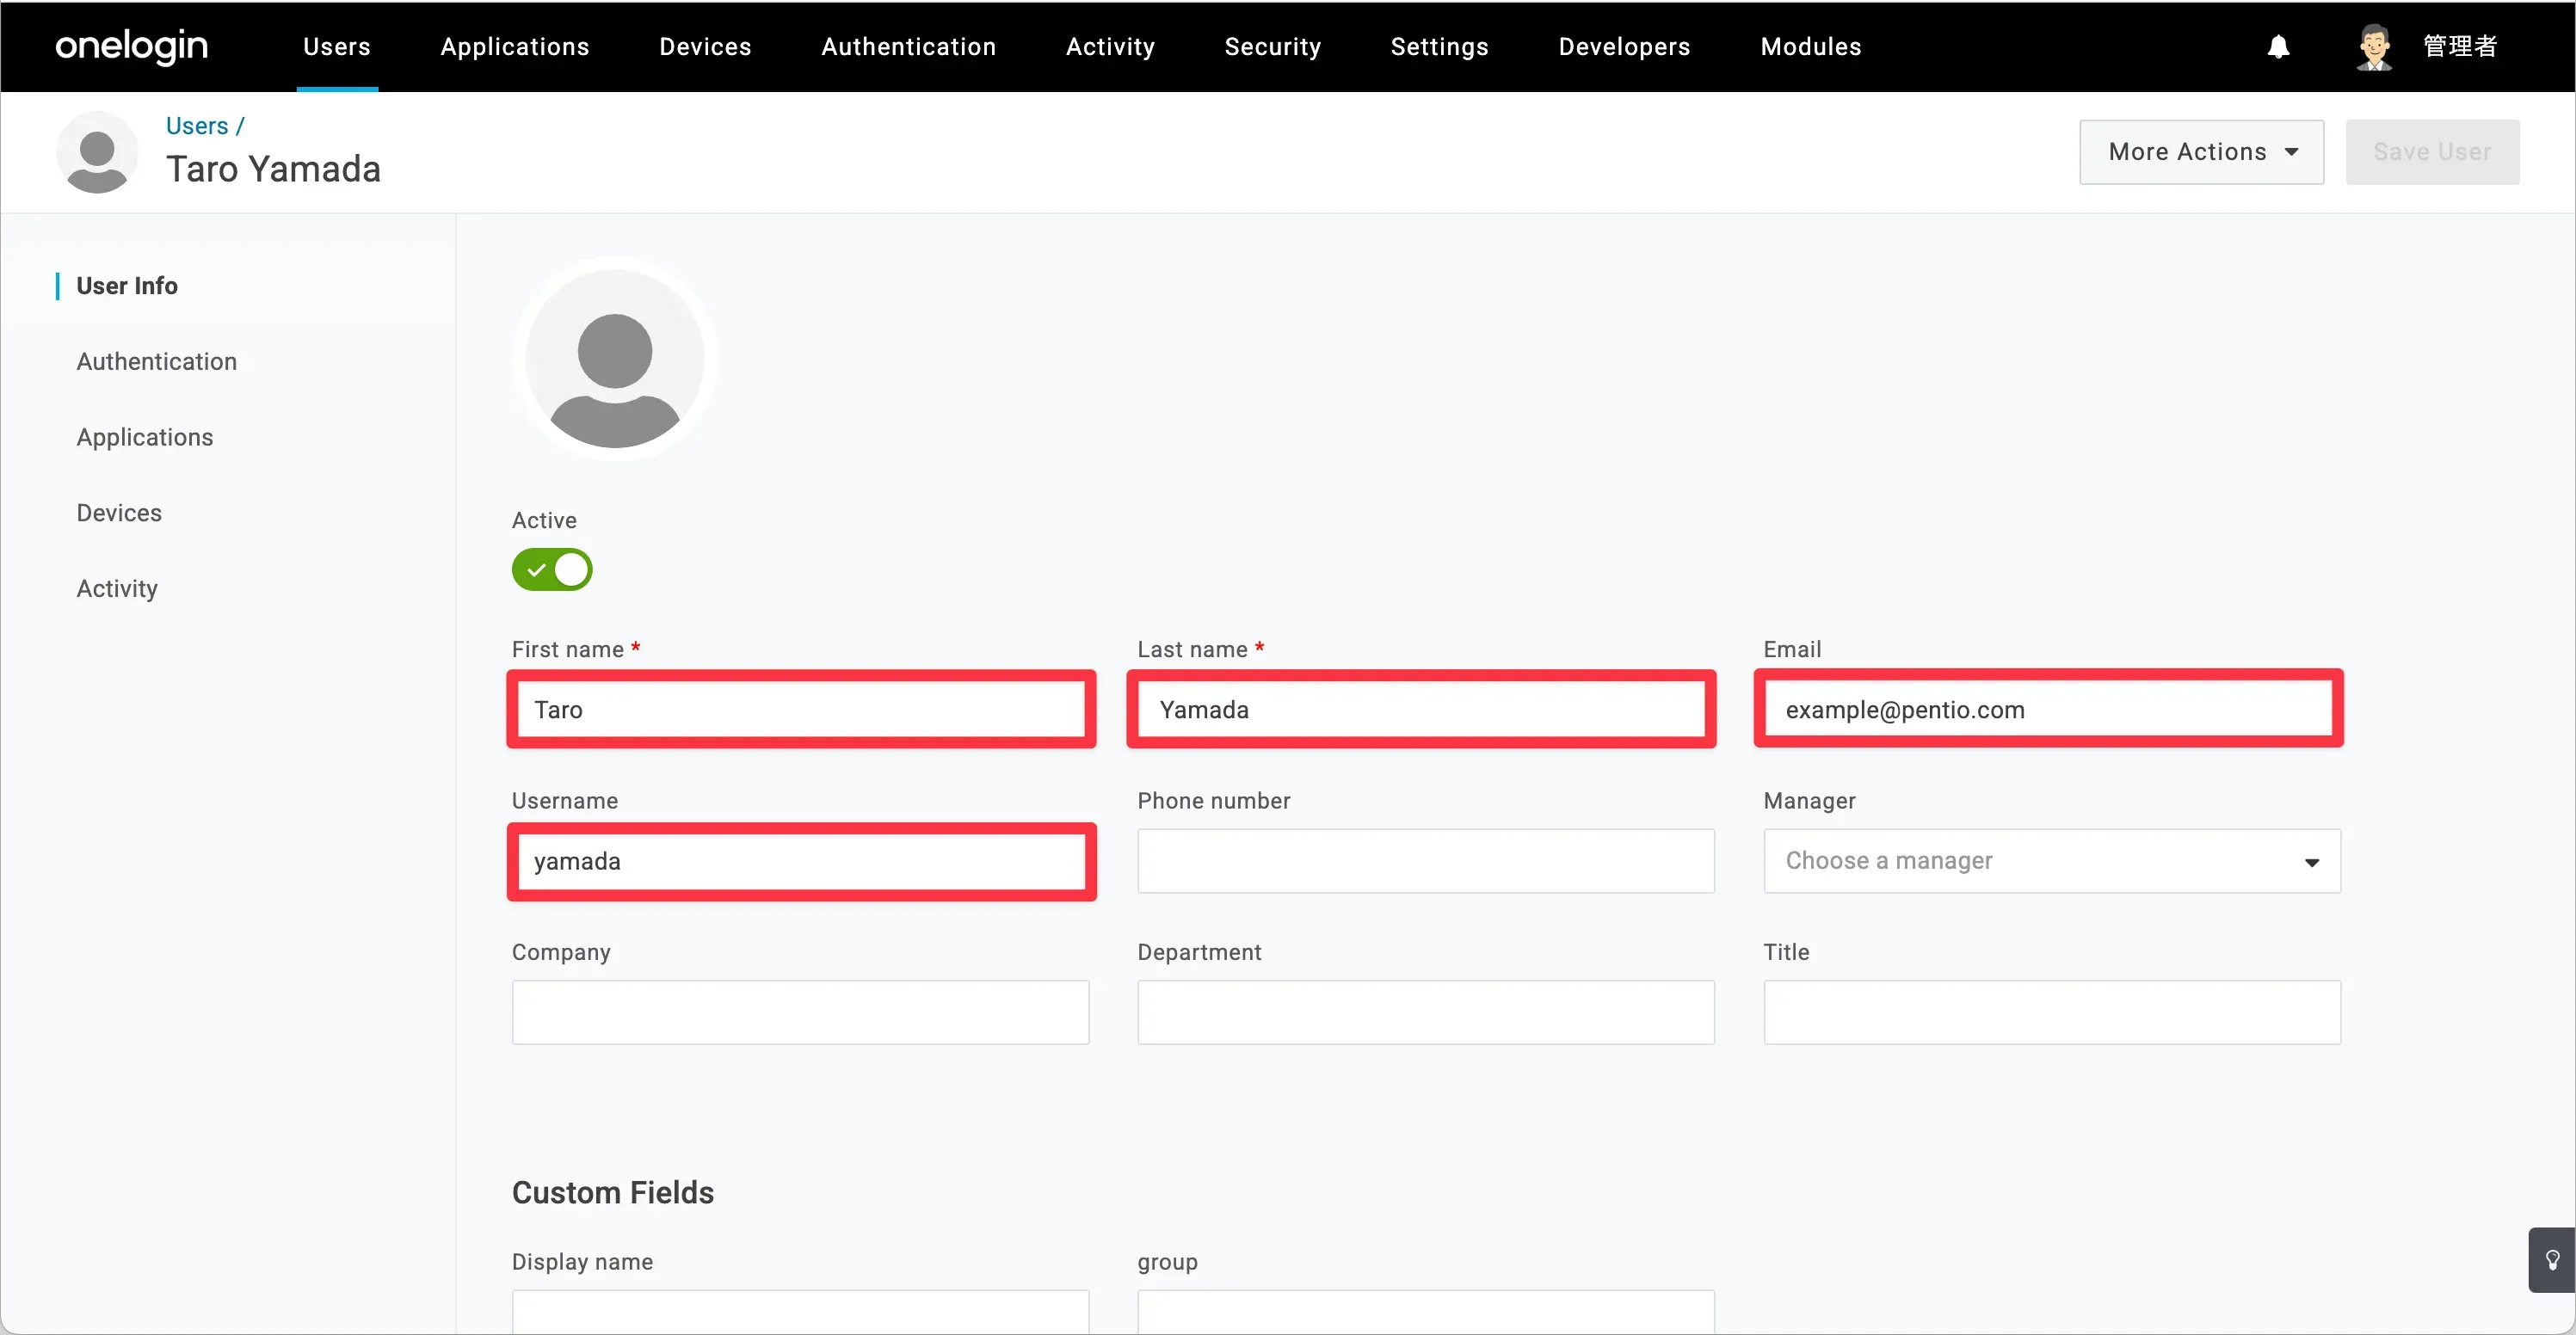
Task: Click the notification bell icon
Action: [x=2278, y=47]
